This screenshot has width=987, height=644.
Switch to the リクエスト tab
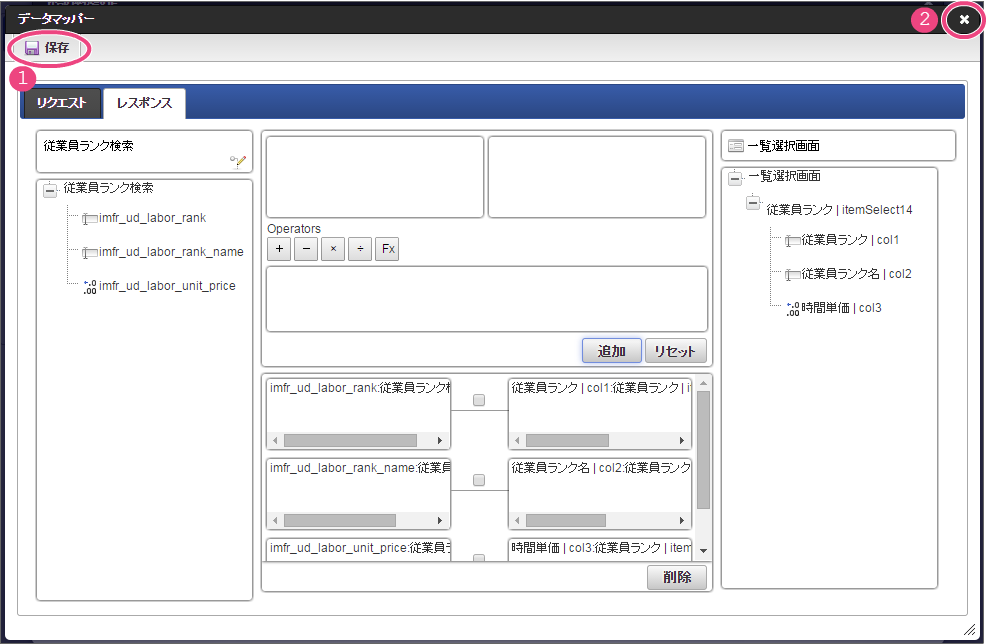[61, 103]
